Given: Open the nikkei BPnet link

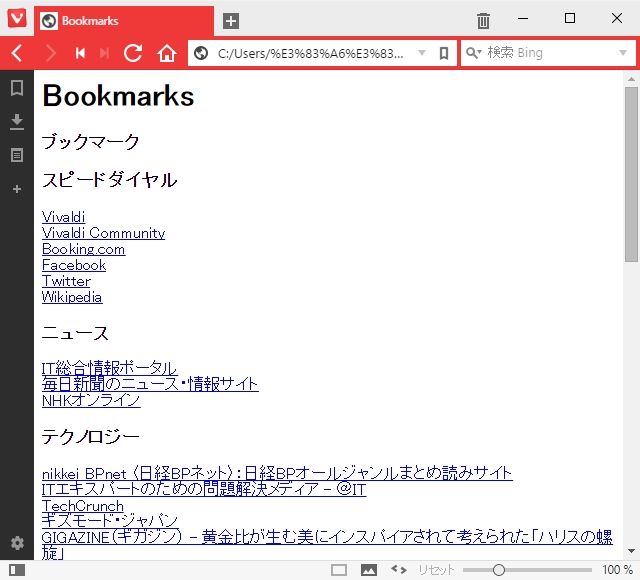Looking at the screenshot, I should (277, 473).
